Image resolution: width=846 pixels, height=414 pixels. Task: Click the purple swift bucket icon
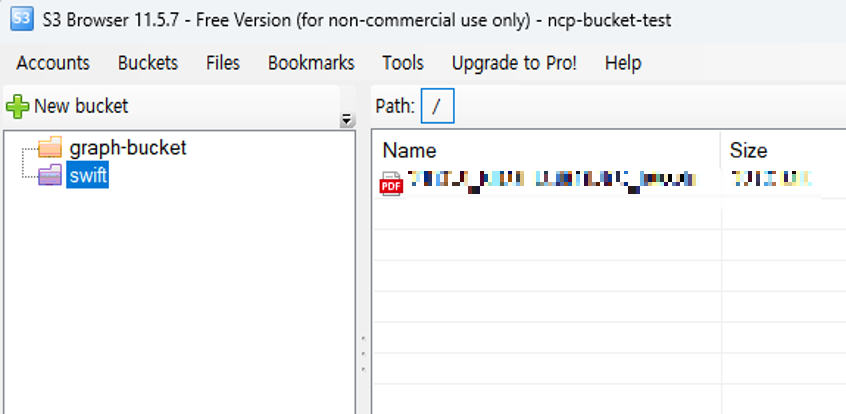coord(50,175)
